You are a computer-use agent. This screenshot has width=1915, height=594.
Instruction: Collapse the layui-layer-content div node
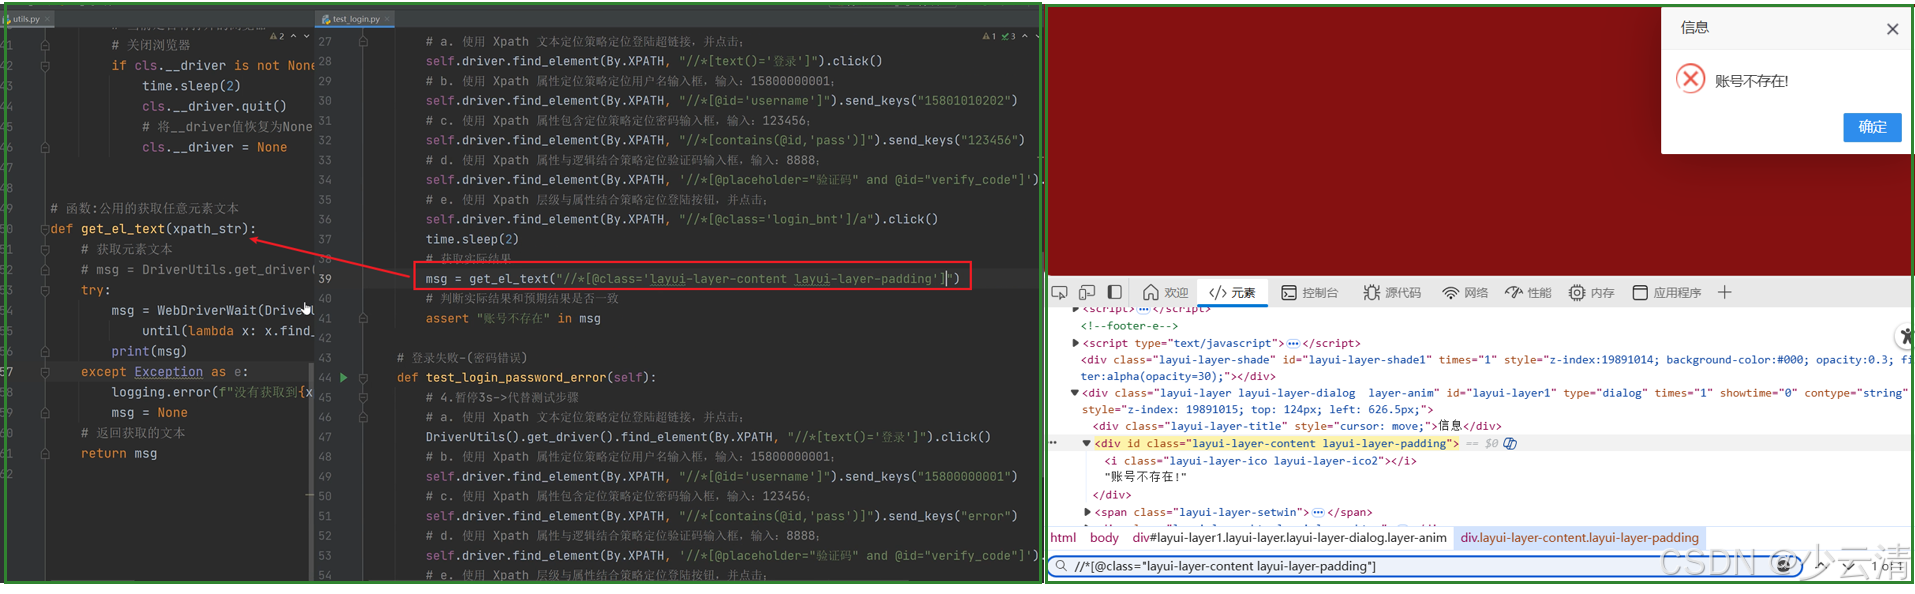[1087, 443]
